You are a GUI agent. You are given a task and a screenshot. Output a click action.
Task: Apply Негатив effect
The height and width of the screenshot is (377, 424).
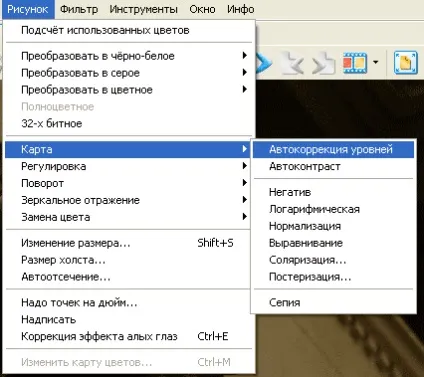coord(333,192)
